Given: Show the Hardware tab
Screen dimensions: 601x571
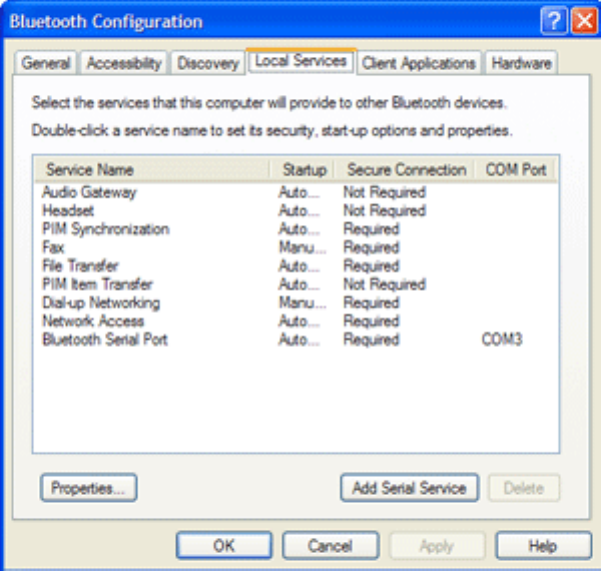Looking at the screenshot, I should point(521,63).
